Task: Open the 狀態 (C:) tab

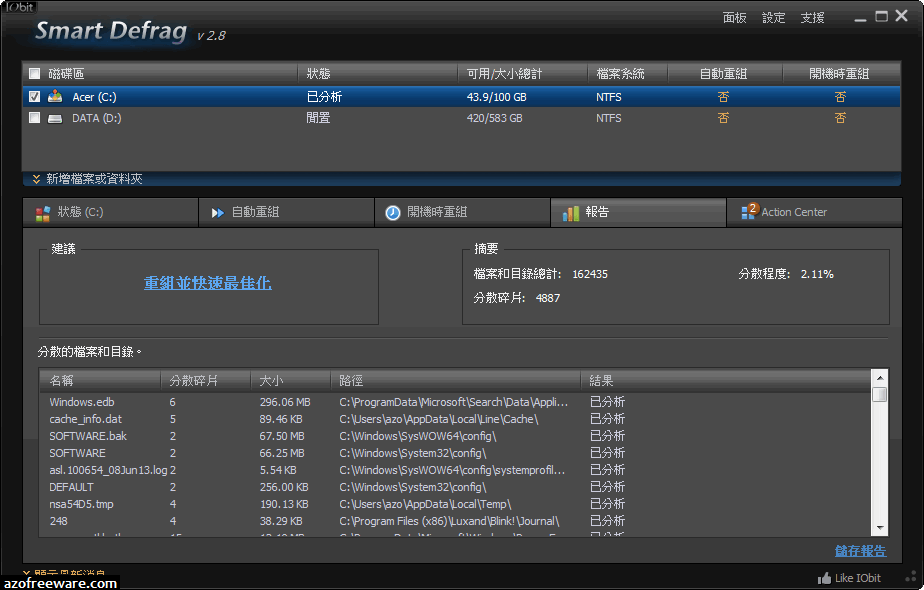Action: coord(111,212)
